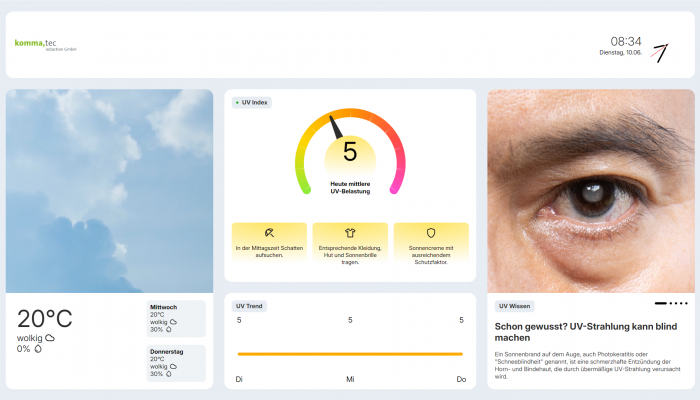Click the komma,tec logo
Viewport: 700px width, 400px height.
[x=45, y=45]
